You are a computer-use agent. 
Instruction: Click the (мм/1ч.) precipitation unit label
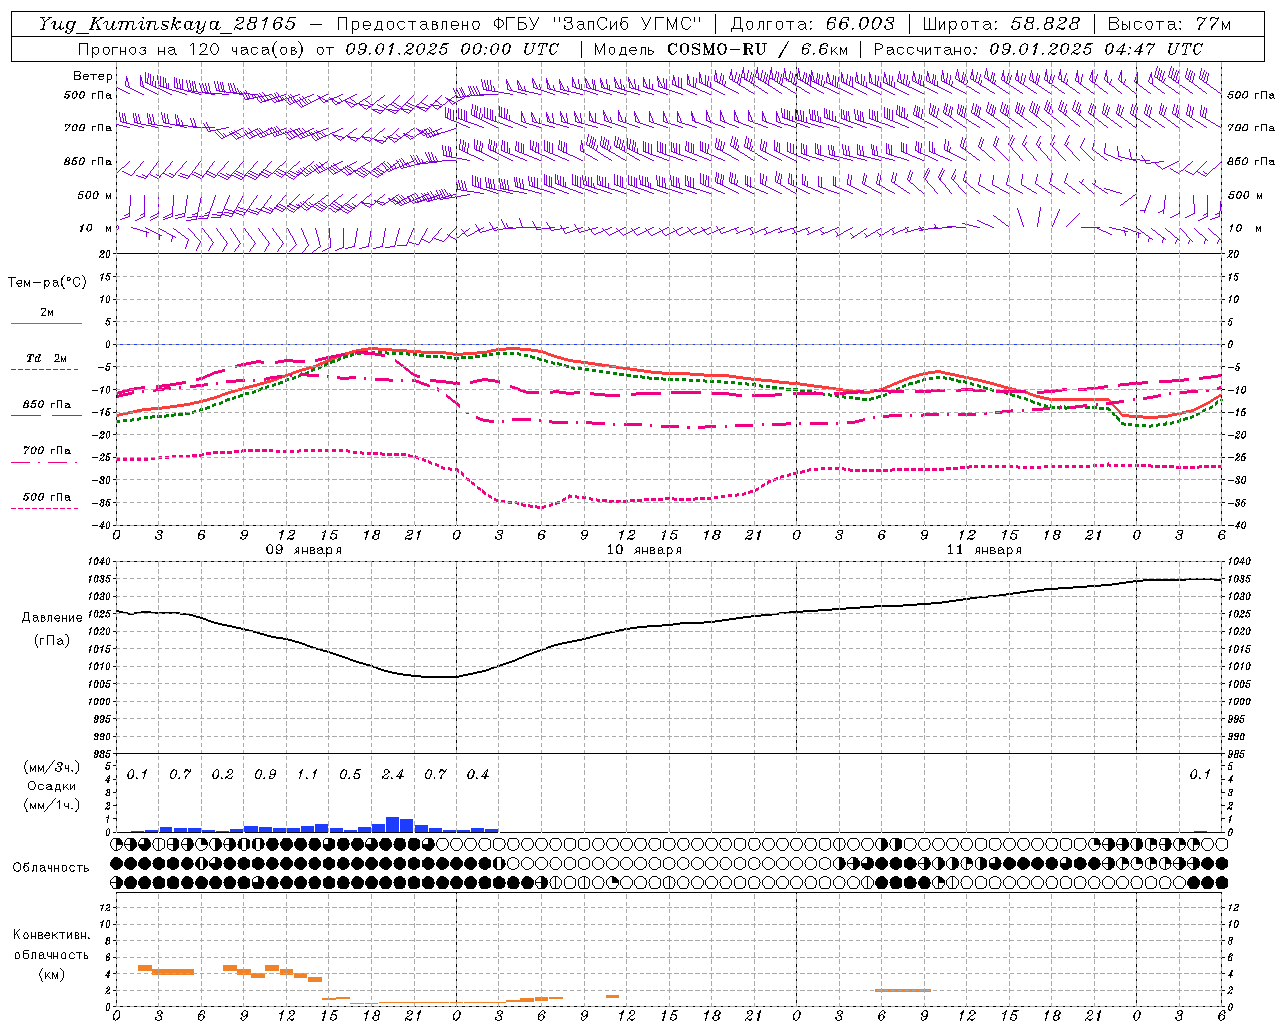point(52,805)
